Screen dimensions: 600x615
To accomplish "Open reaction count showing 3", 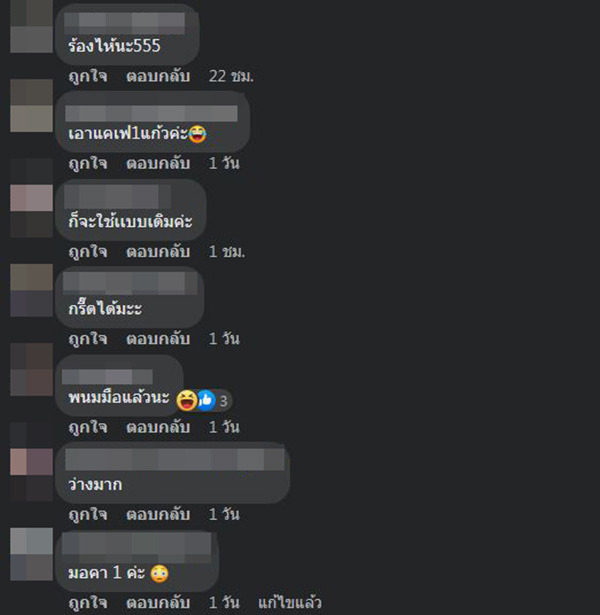I will [x=223, y=401].
